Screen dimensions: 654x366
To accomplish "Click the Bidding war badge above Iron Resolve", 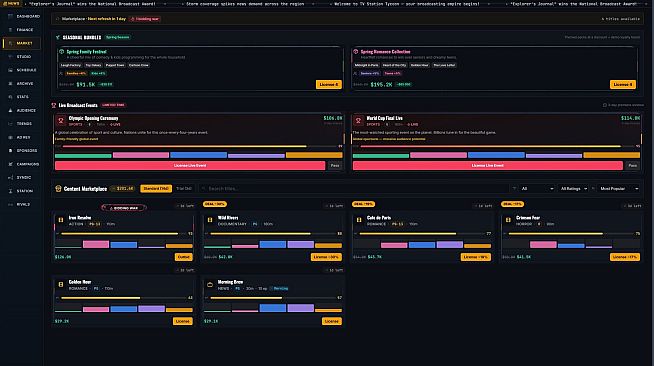I will point(124,208).
